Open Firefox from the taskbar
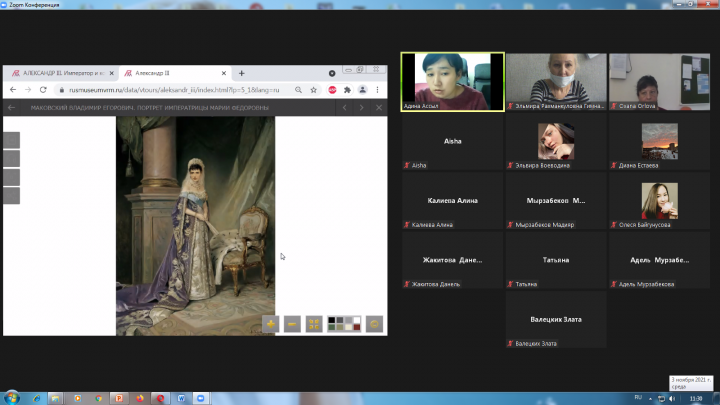720x405 pixels. coord(140,398)
